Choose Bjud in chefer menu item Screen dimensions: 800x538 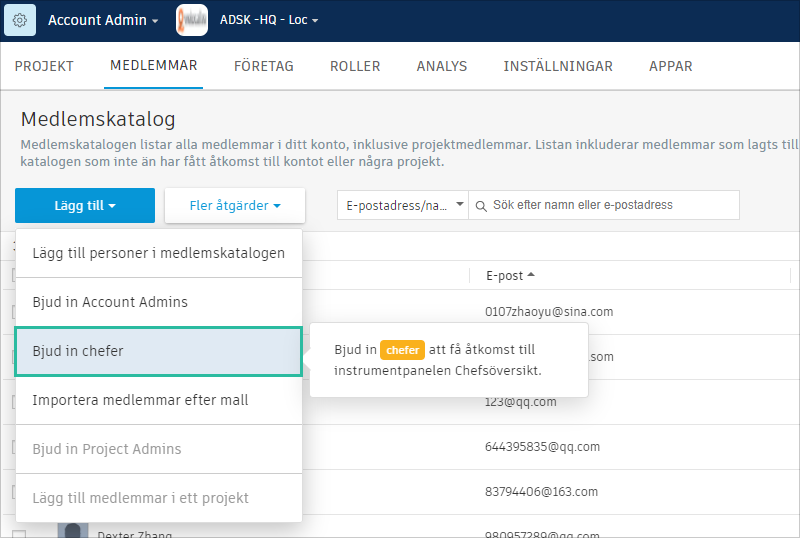159,351
